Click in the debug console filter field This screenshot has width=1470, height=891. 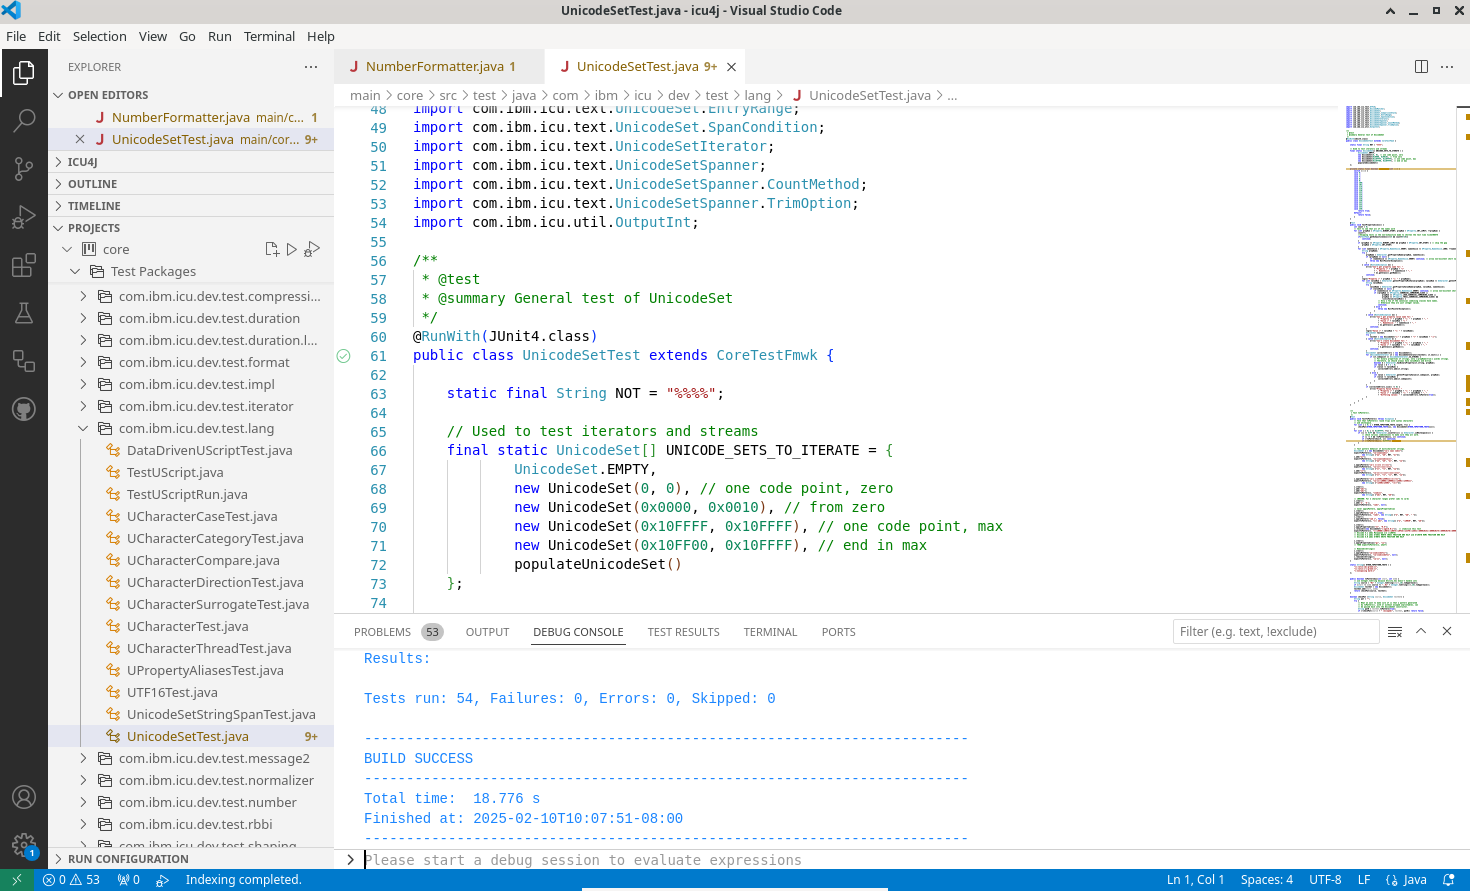tap(1275, 632)
